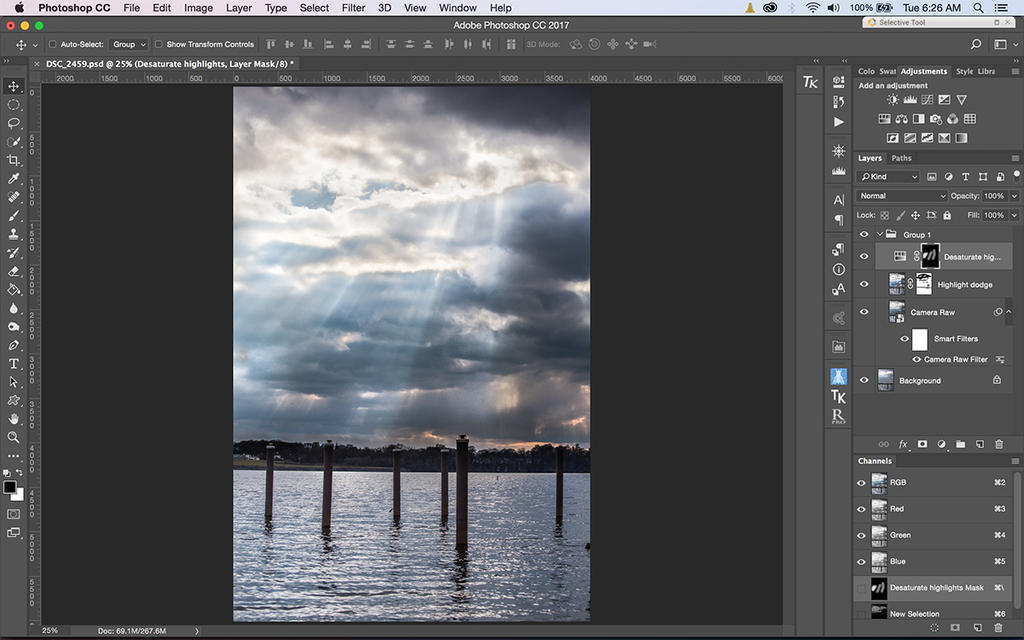Select the Horizontal Type tool
The width and height of the screenshot is (1024, 640).
point(14,363)
